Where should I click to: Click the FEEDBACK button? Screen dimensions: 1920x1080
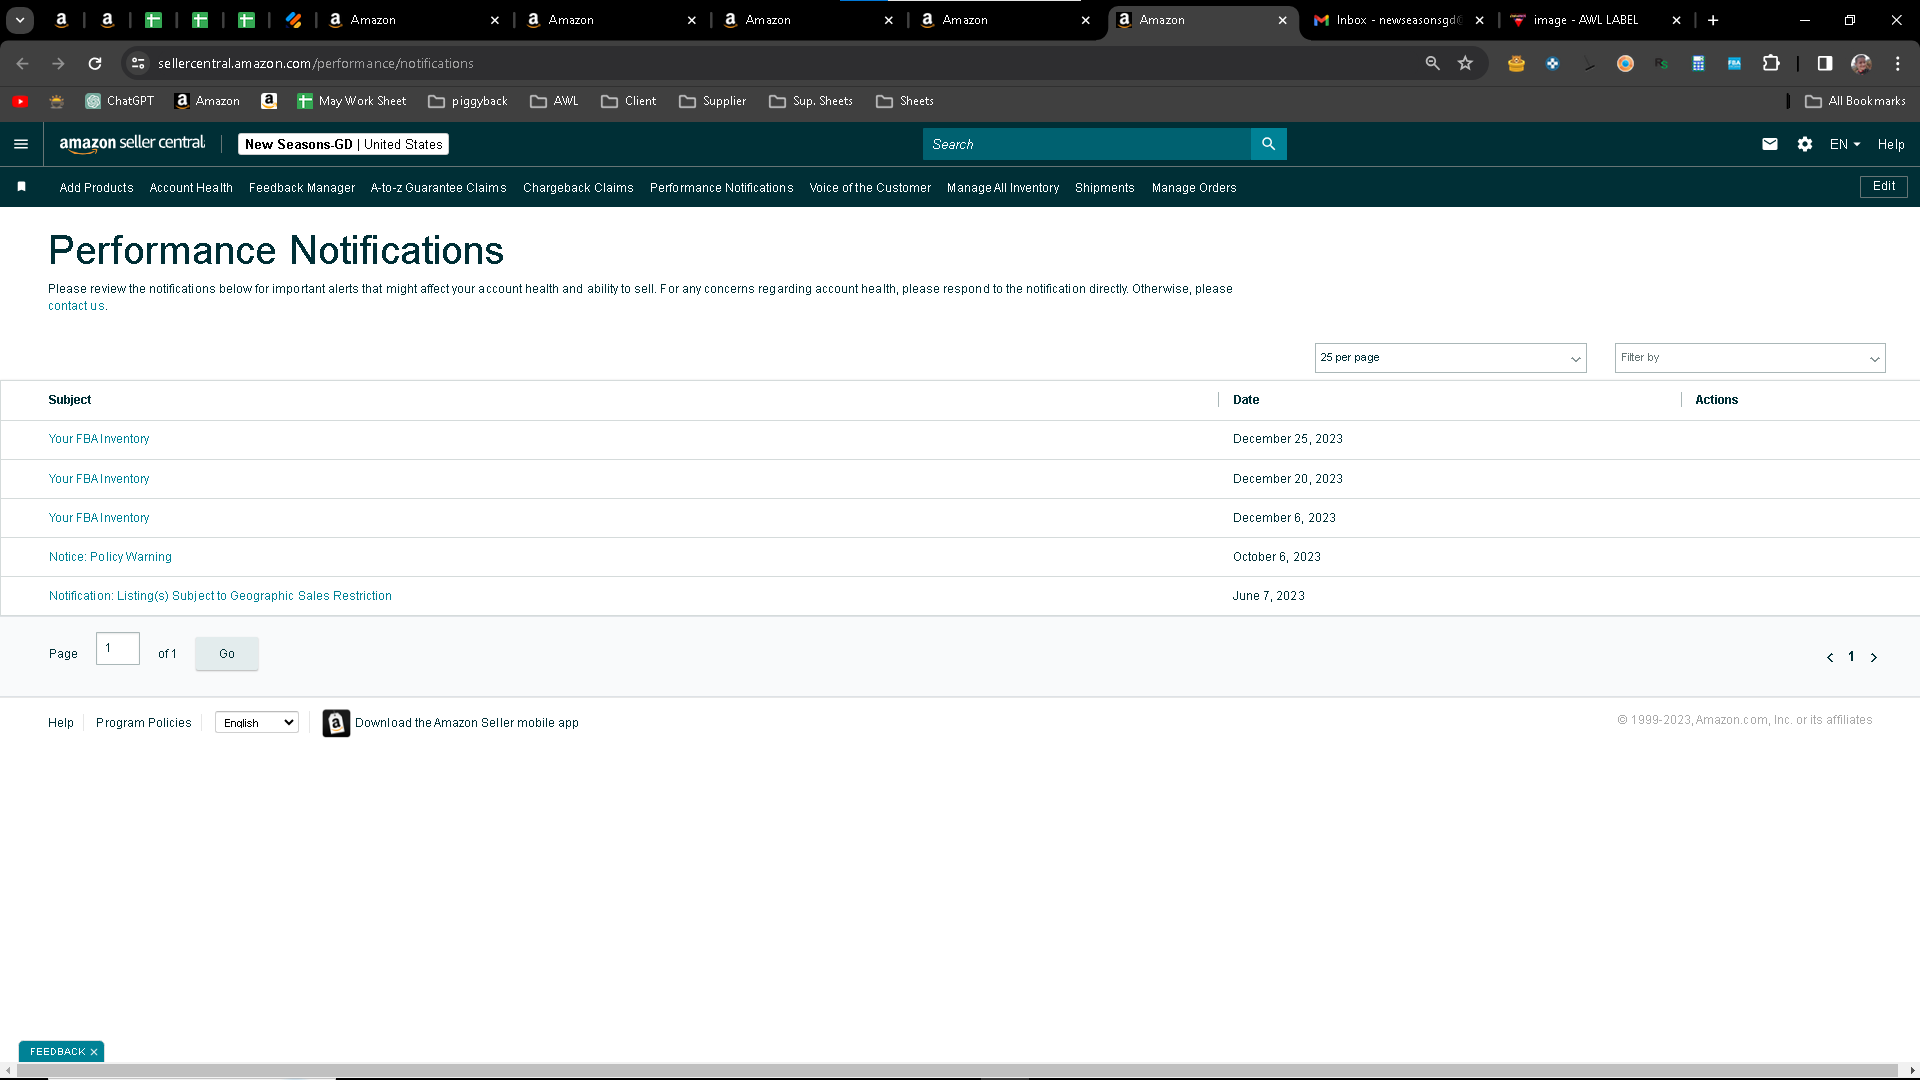[58, 1052]
